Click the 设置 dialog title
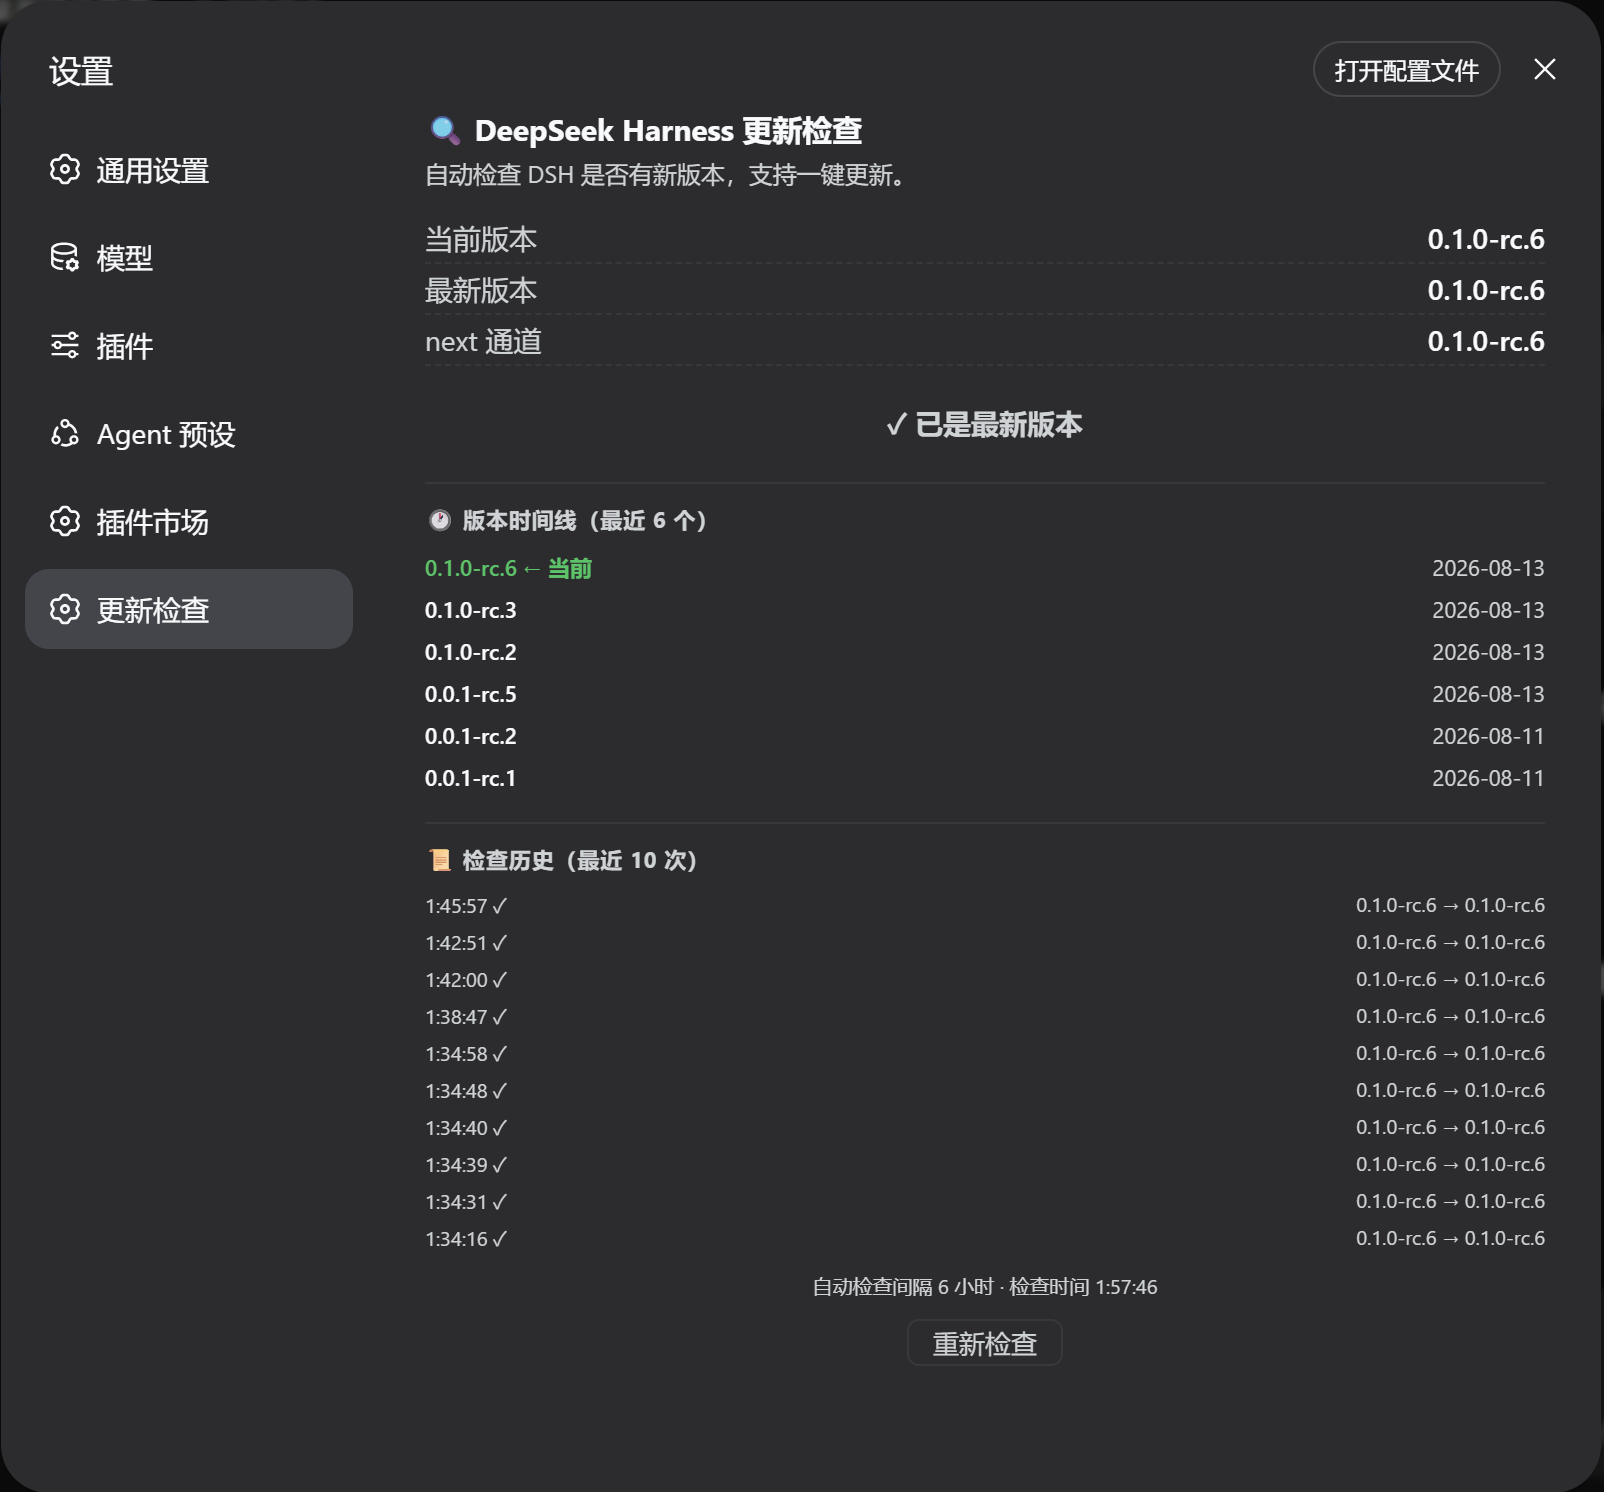1604x1492 pixels. tap(81, 72)
